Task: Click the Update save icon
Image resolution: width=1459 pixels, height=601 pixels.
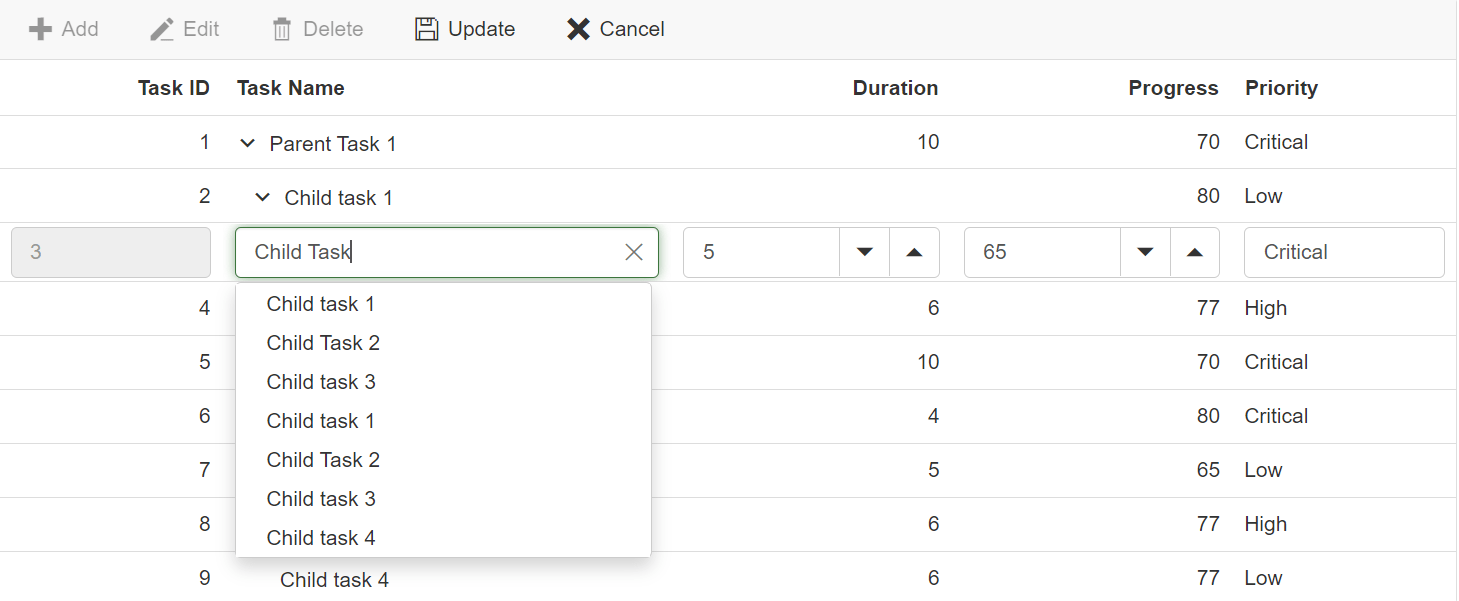Action: pyautogui.click(x=425, y=29)
